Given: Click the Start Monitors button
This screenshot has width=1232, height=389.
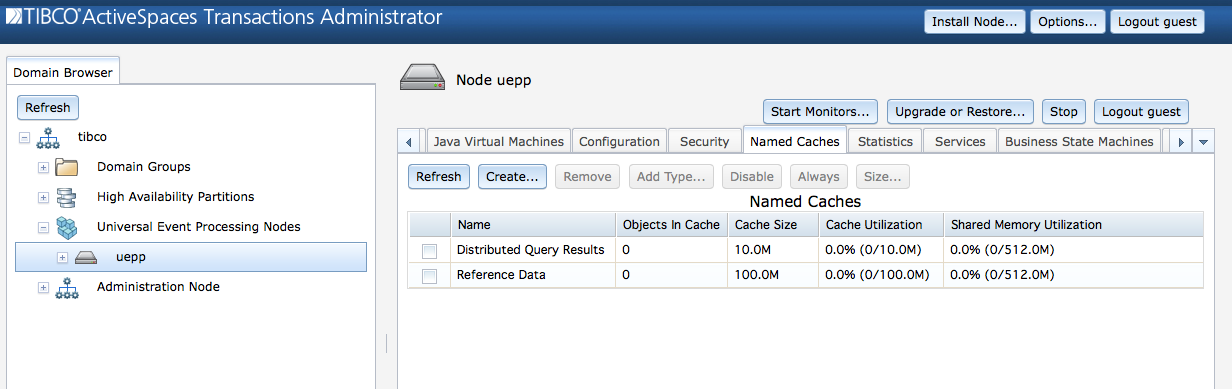Looking at the screenshot, I should tap(821, 111).
